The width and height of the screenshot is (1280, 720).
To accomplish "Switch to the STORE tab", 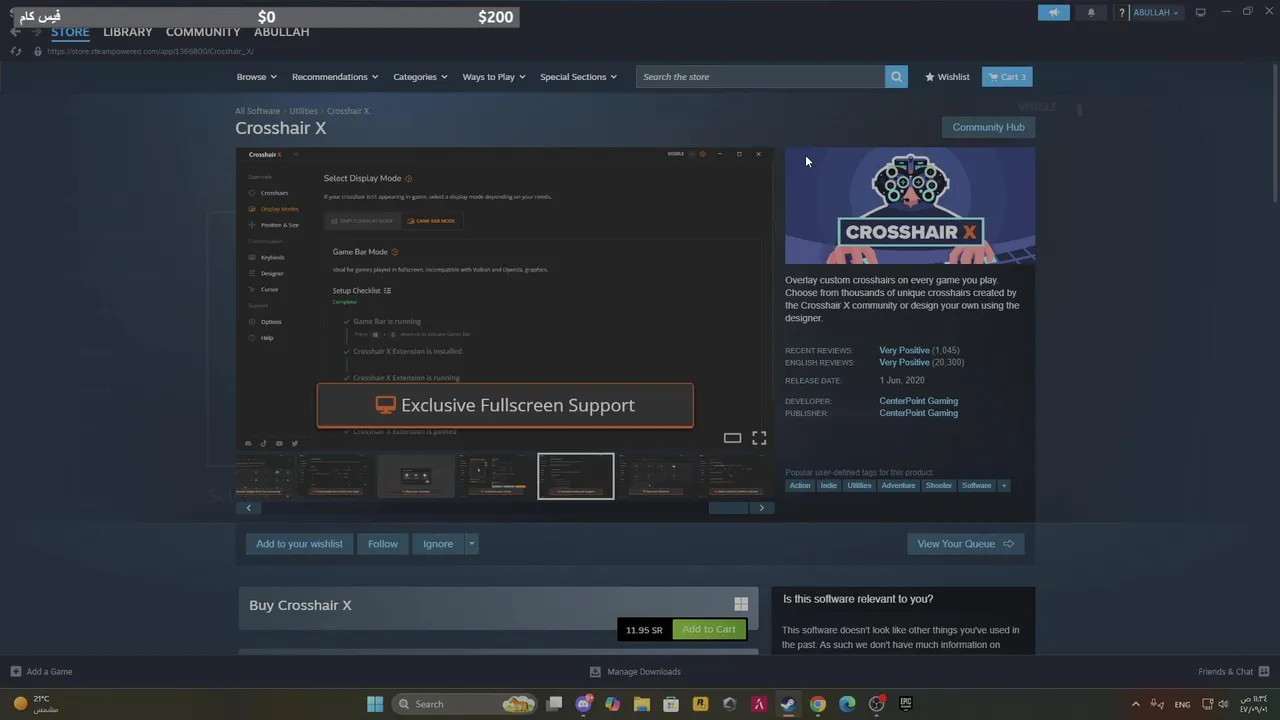I will click(x=70, y=32).
